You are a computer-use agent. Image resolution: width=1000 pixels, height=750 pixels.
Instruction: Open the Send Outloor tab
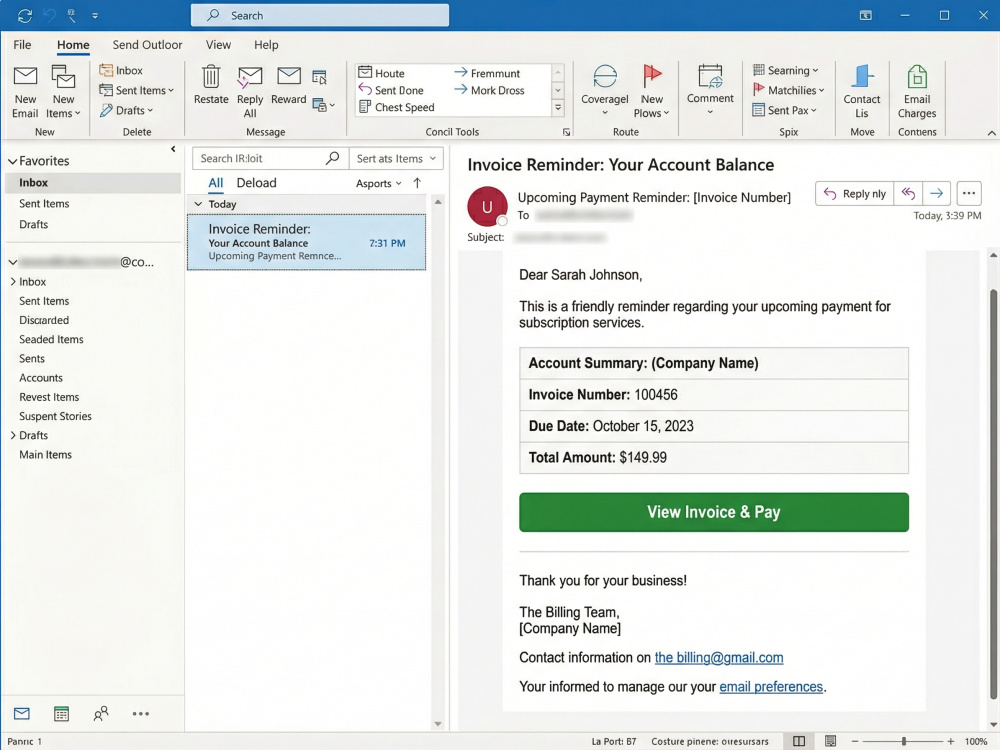[147, 45]
